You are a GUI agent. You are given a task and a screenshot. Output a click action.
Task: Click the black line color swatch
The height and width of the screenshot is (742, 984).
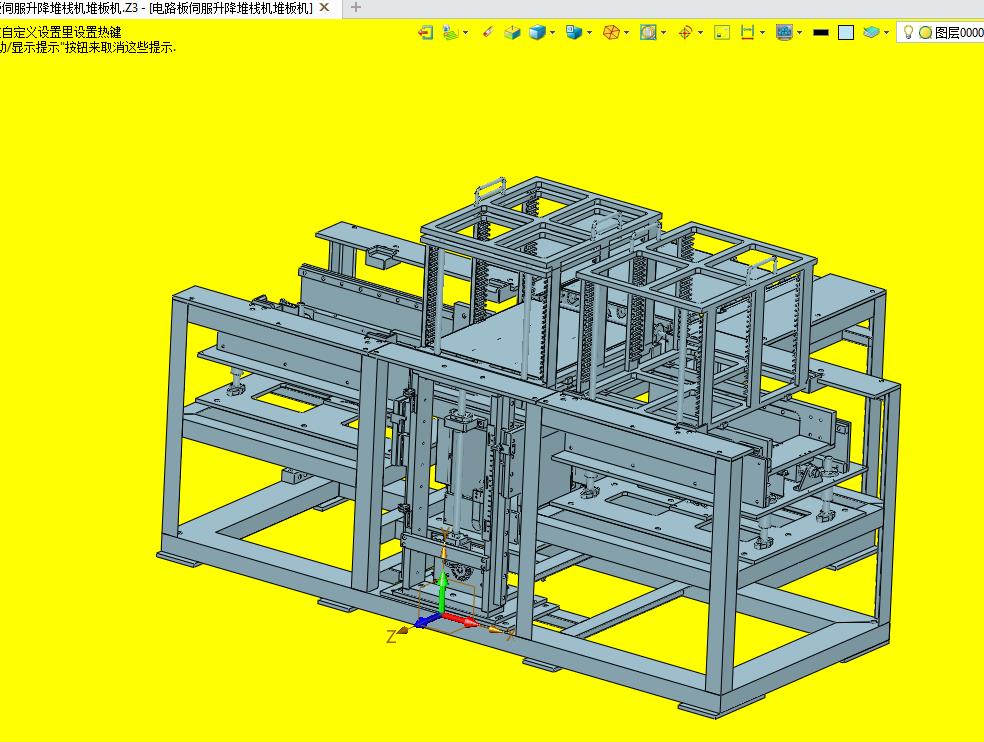click(x=821, y=33)
